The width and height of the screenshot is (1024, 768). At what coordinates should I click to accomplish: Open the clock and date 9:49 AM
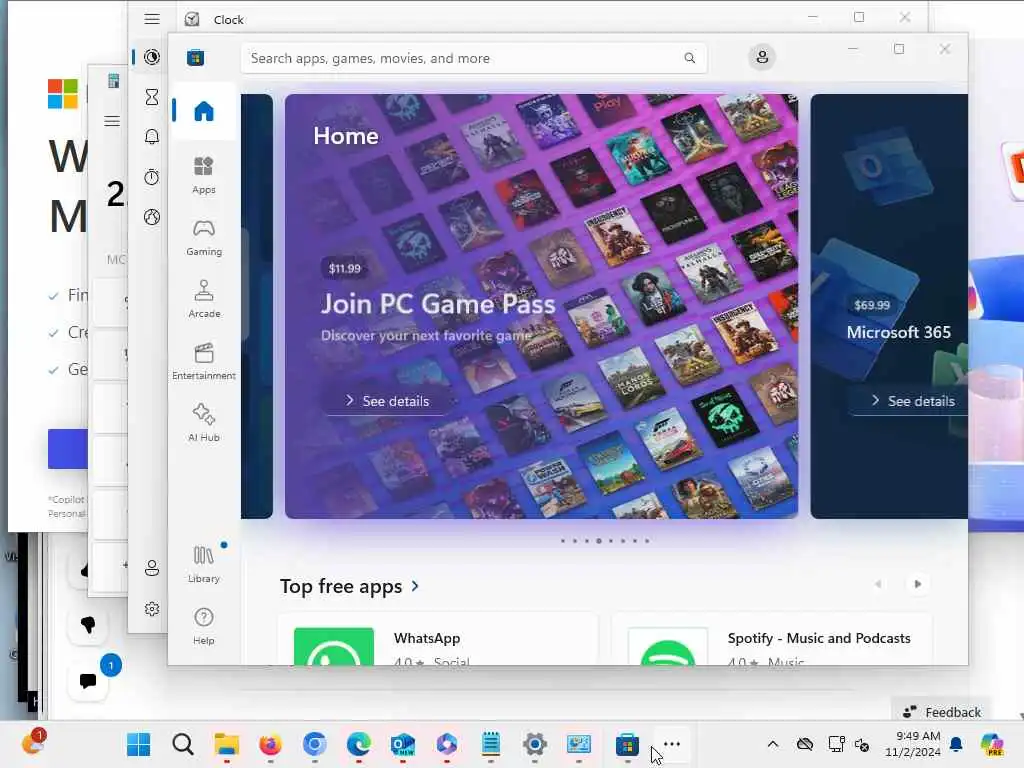(x=913, y=744)
